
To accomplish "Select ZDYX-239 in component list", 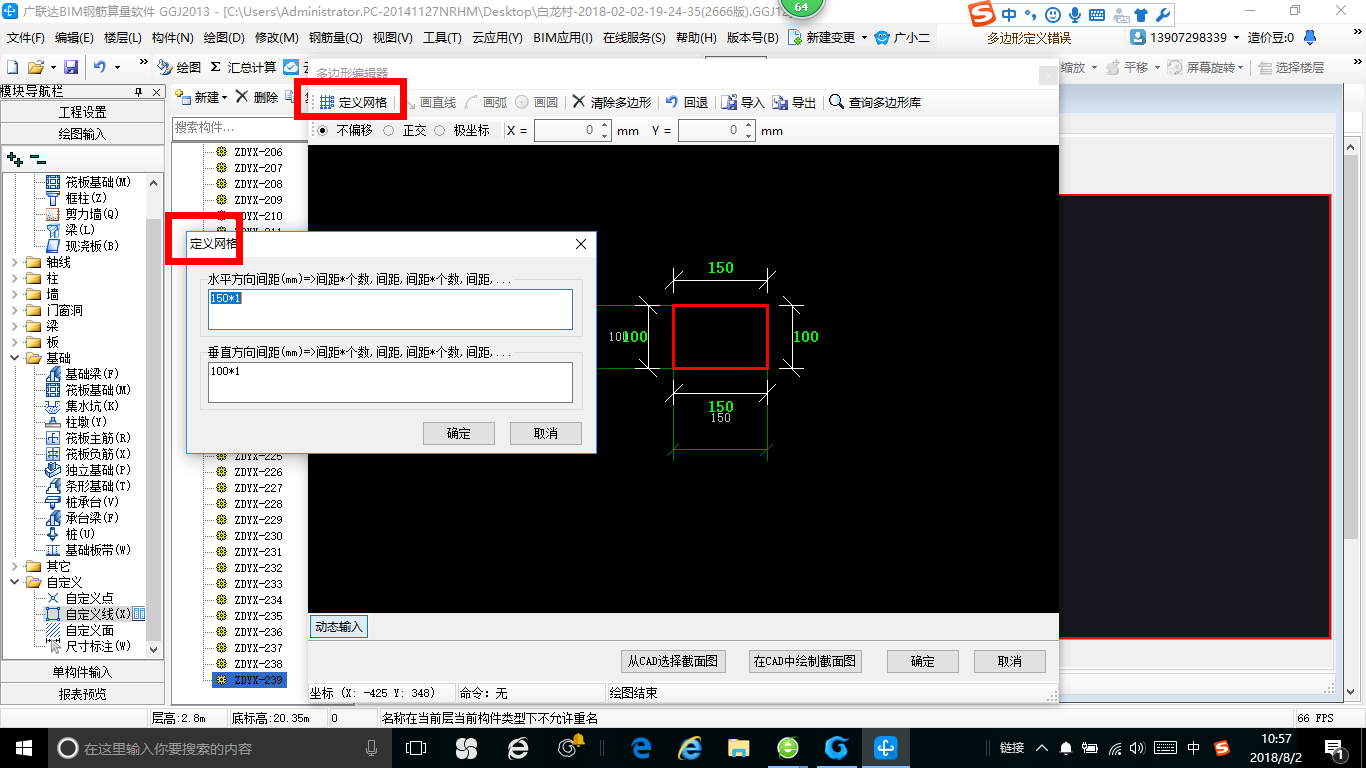I will tap(249, 680).
